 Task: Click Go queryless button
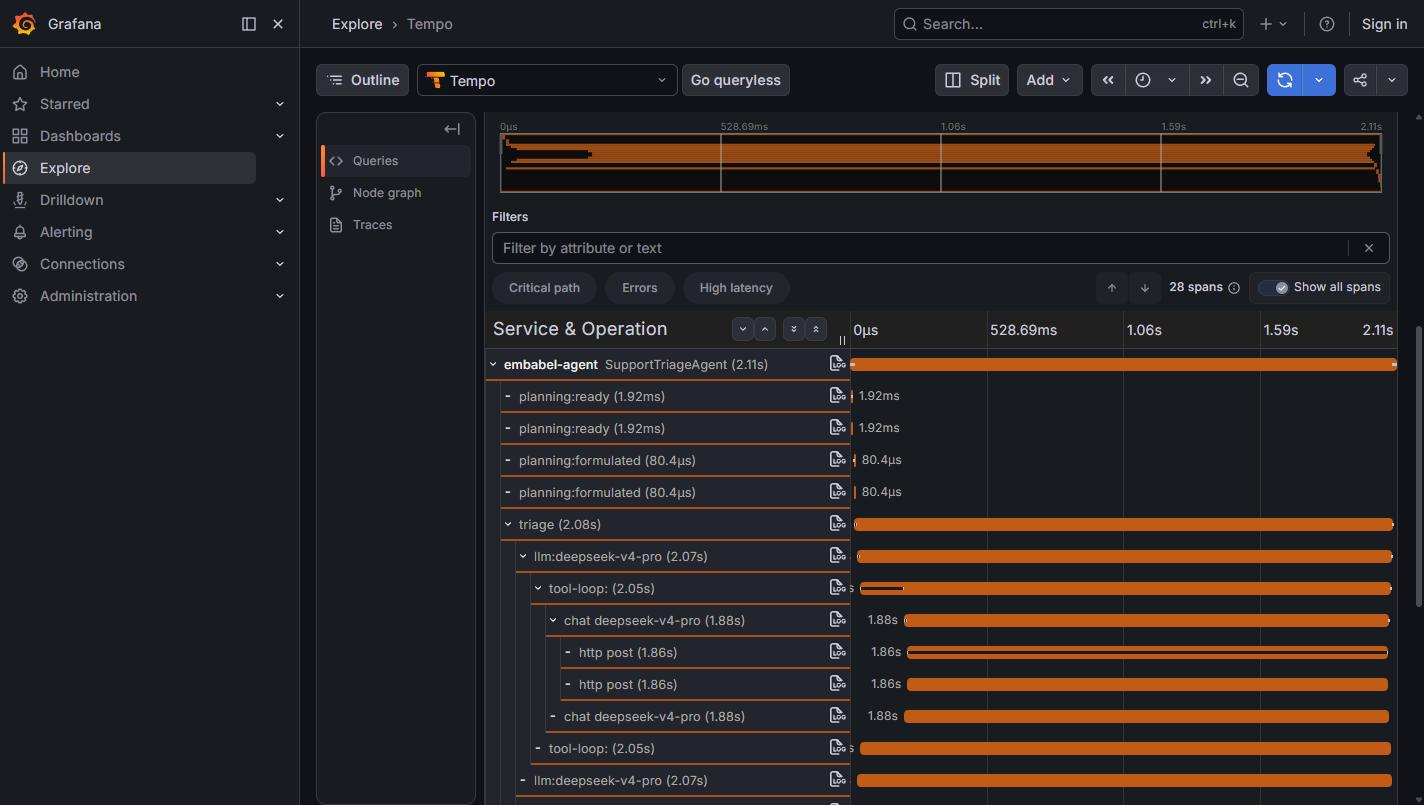(x=735, y=80)
